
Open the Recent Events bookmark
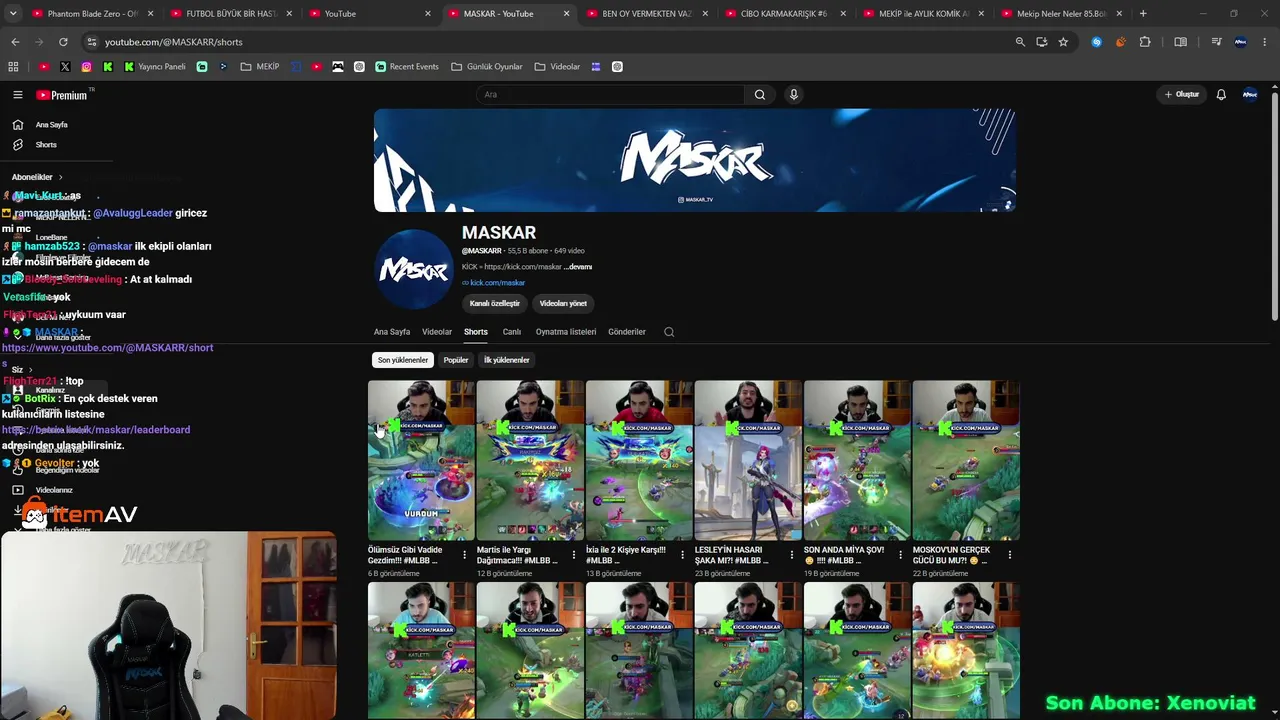tap(407, 67)
